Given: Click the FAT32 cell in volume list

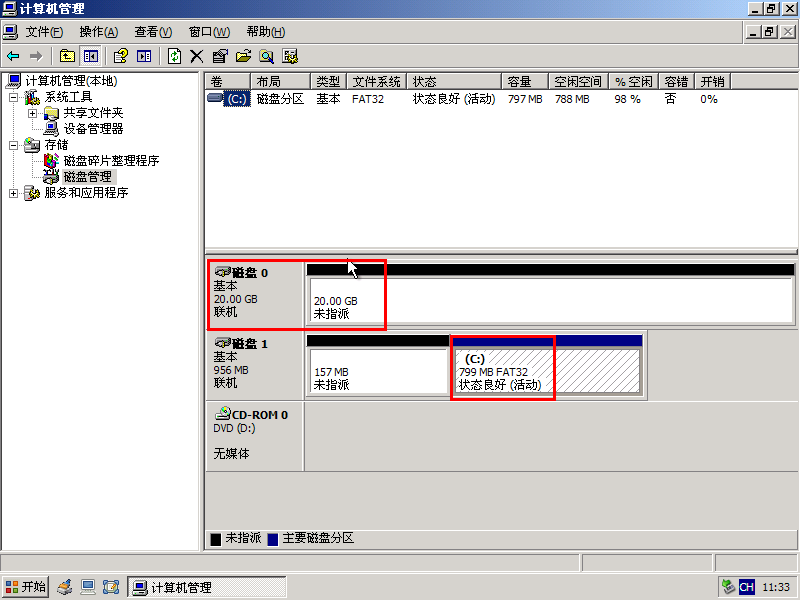Looking at the screenshot, I should (x=368, y=99).
